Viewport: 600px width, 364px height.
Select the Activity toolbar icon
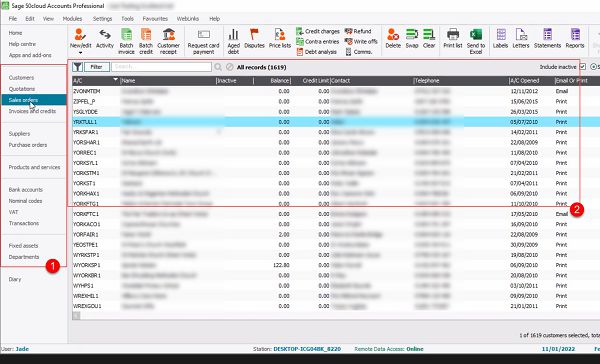(x=104, y=34)
